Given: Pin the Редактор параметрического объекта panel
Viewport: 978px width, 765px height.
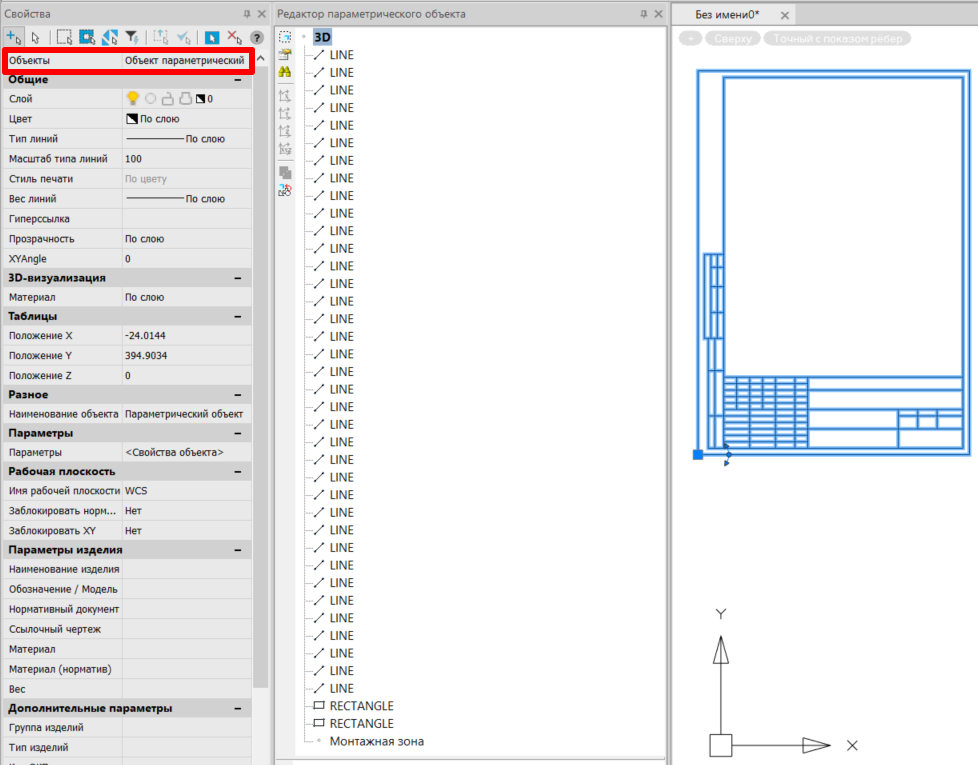Looking at the screenshot, I should click(644, 14).
